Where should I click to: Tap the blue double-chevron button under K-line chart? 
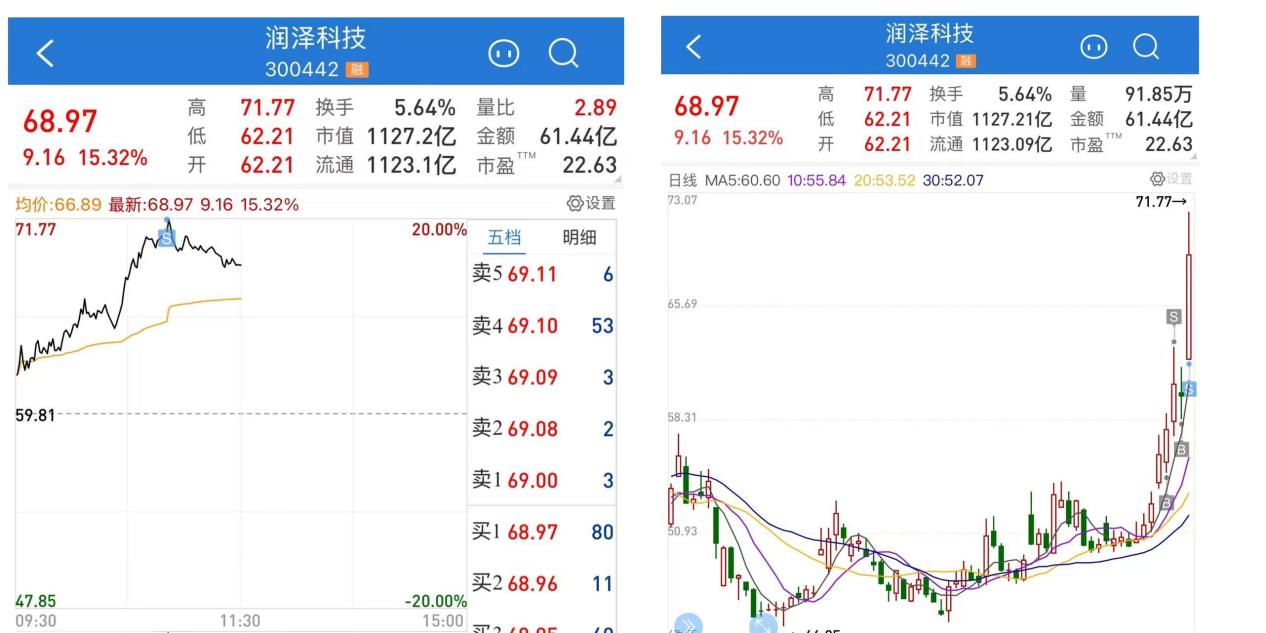pos(689,624)
